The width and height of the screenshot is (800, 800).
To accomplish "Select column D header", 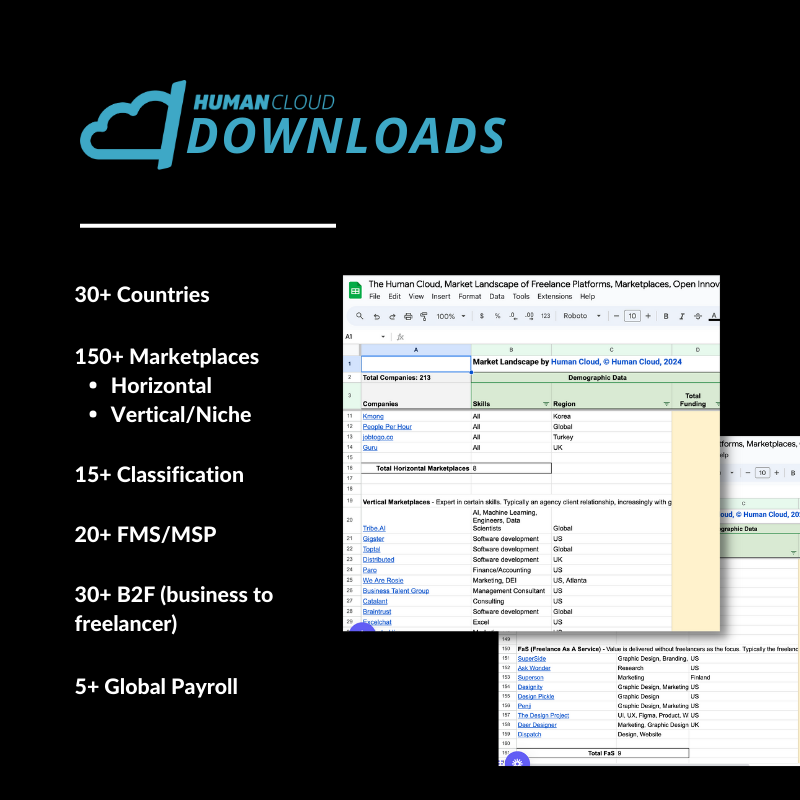I will [x=697, y=350].
